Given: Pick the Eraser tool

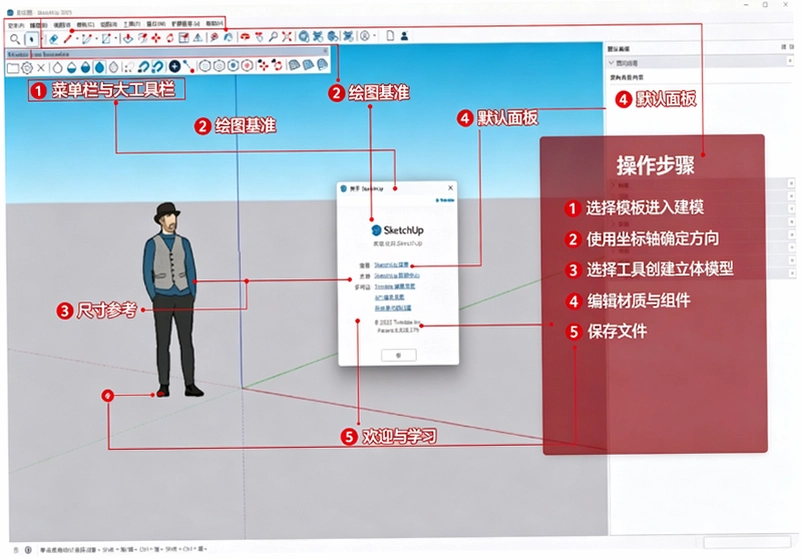Looking at the screenshot, I should pyautogui.click(x=53, y=38).
